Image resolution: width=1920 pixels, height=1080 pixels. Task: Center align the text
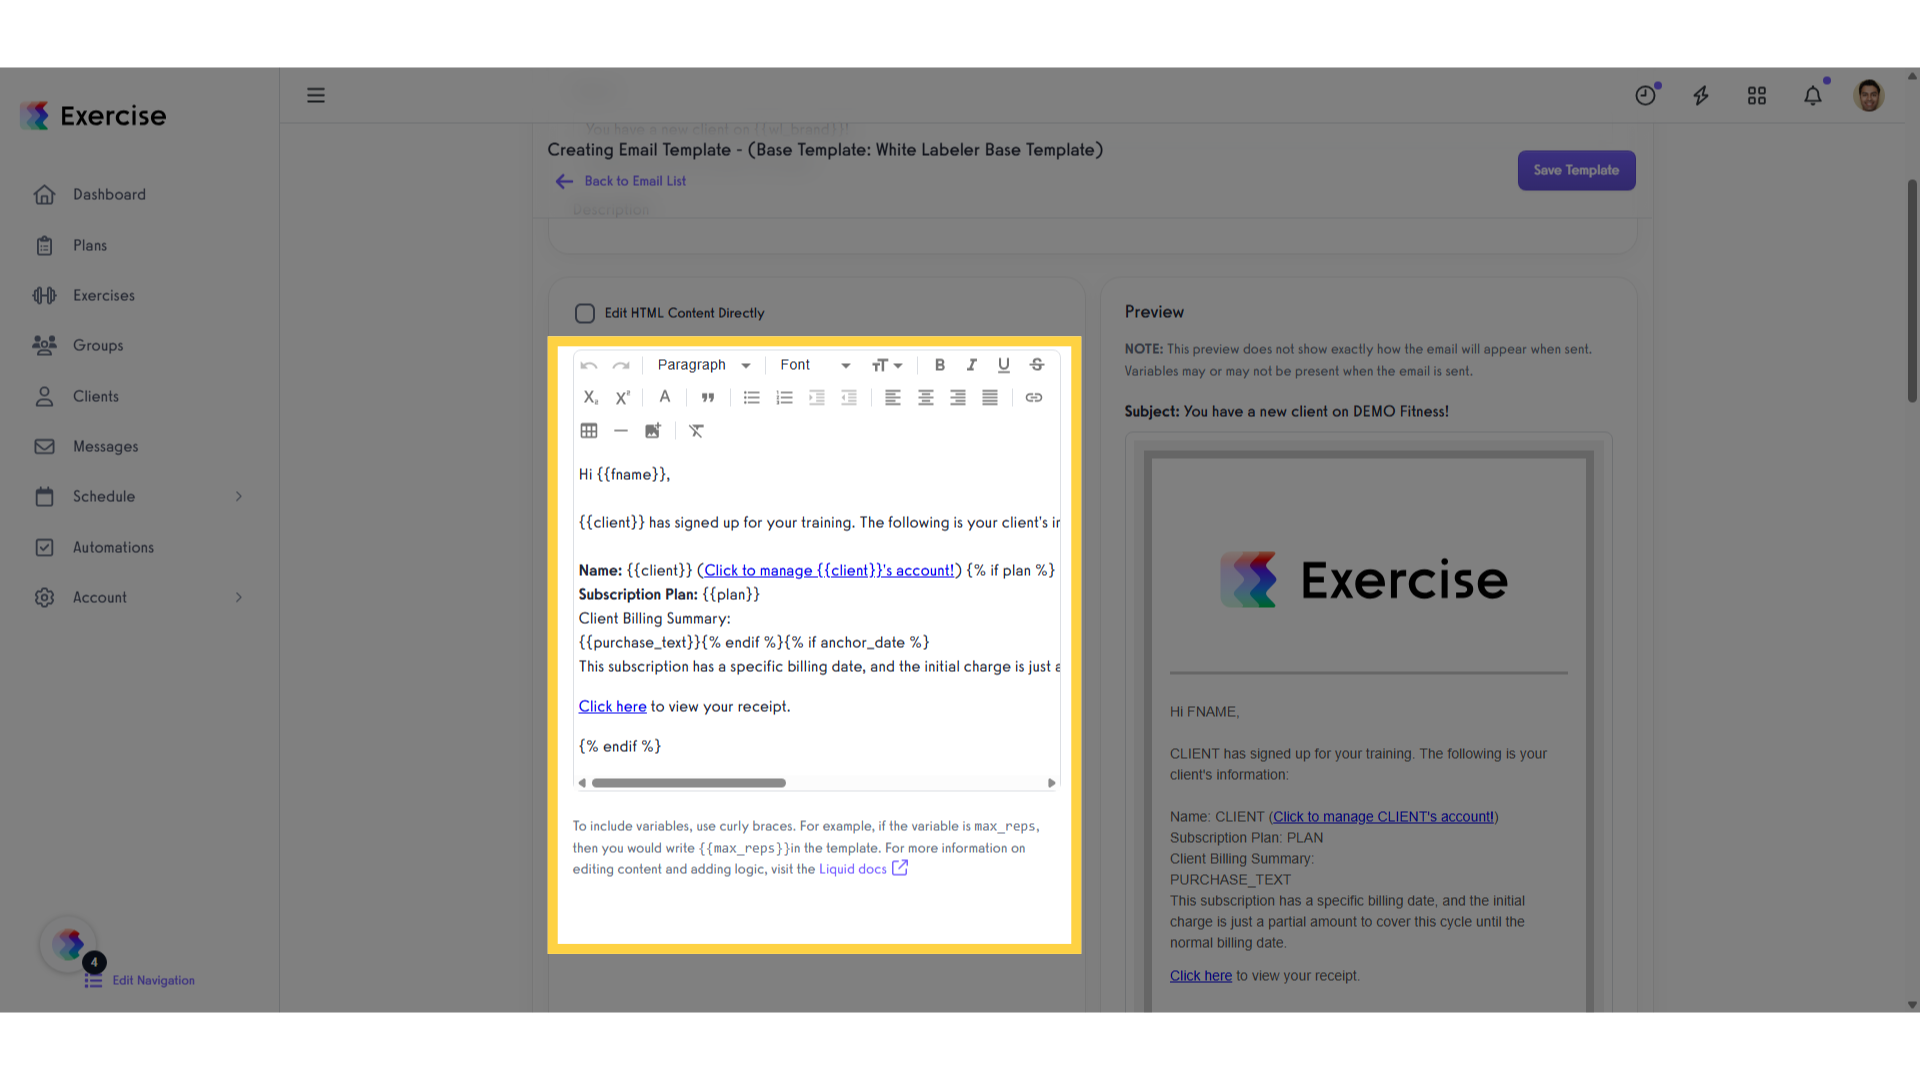point(926,398)
